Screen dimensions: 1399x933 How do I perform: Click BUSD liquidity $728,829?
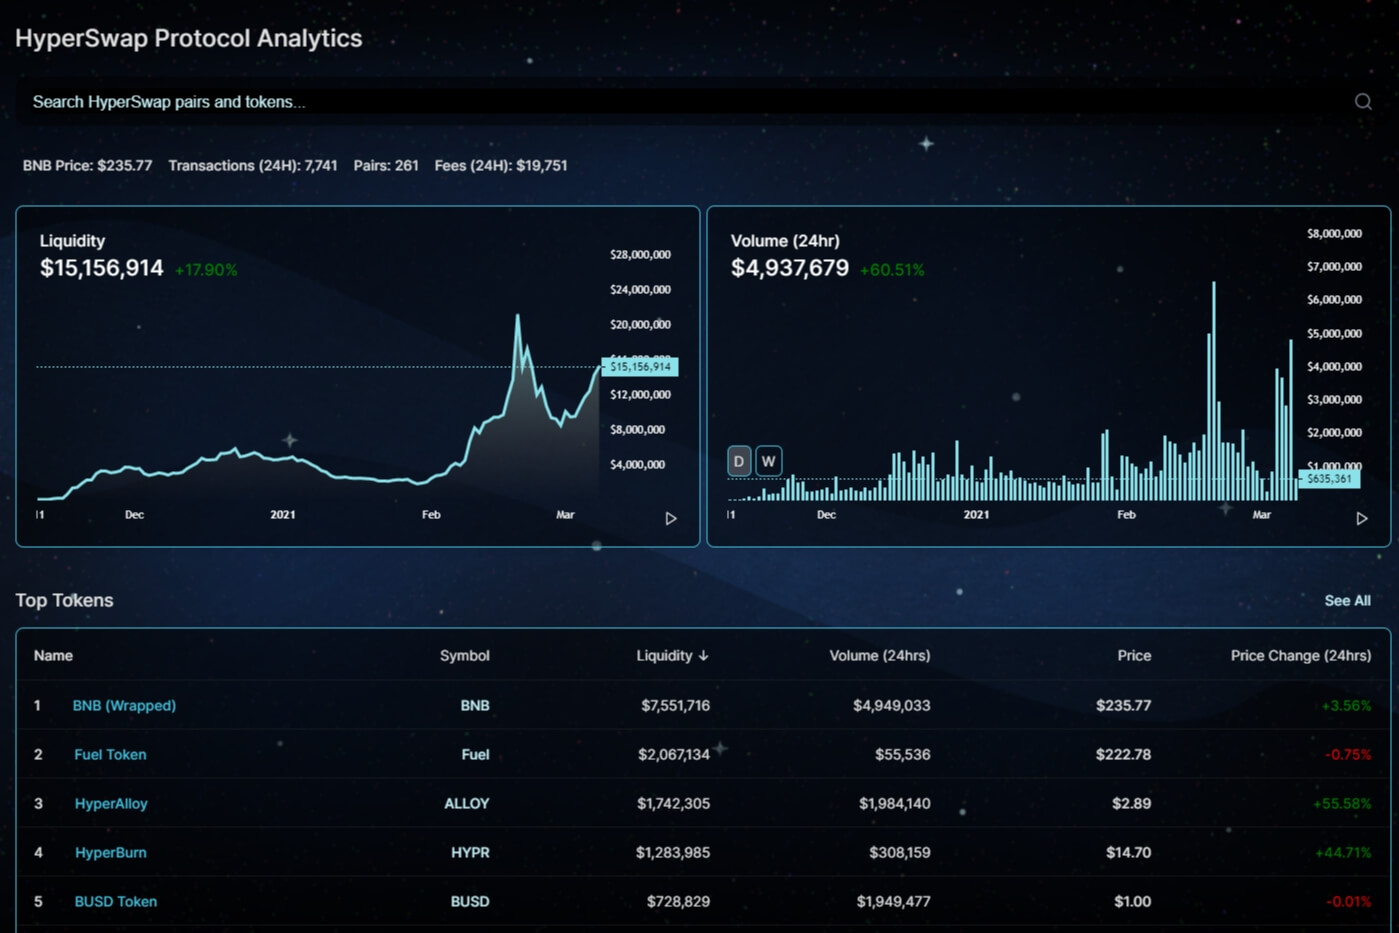click(x=678, y=902)
